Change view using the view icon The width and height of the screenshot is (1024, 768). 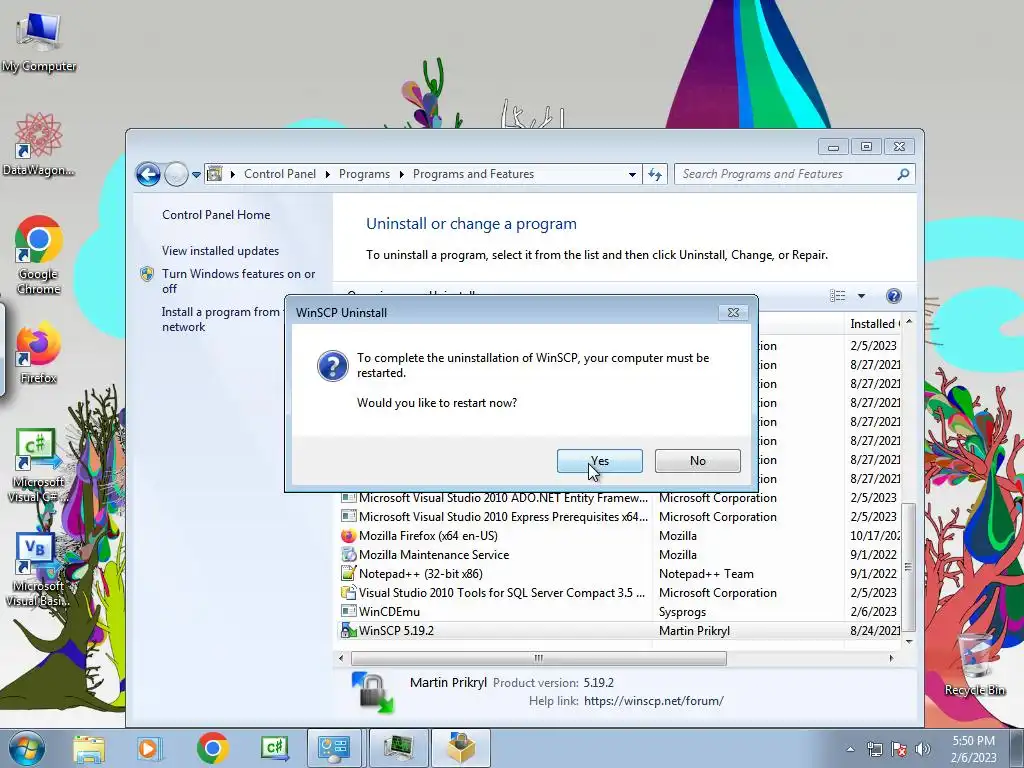838,296
